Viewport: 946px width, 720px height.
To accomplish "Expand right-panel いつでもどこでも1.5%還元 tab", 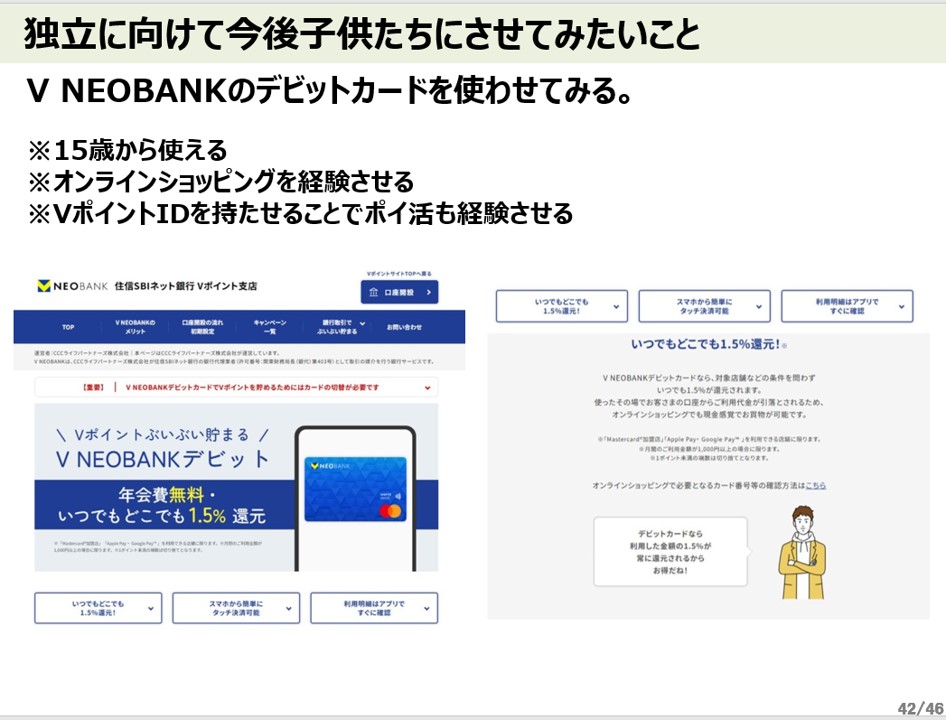I will 562,306.
